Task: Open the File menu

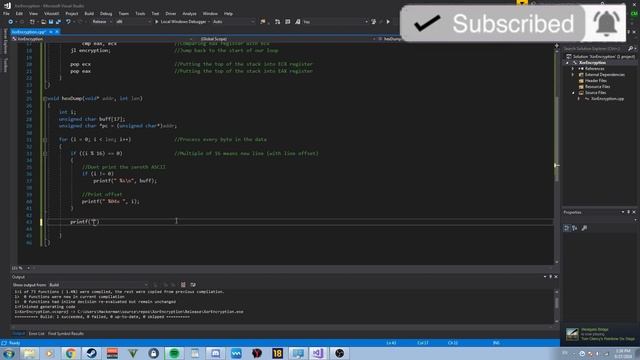Action: (x=6, y=13)
